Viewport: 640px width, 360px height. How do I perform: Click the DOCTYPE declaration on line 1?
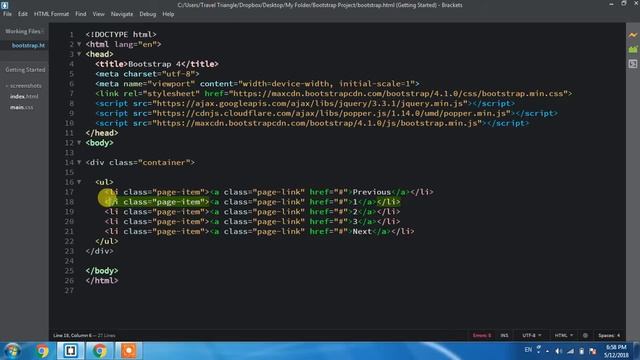point(121,34)
